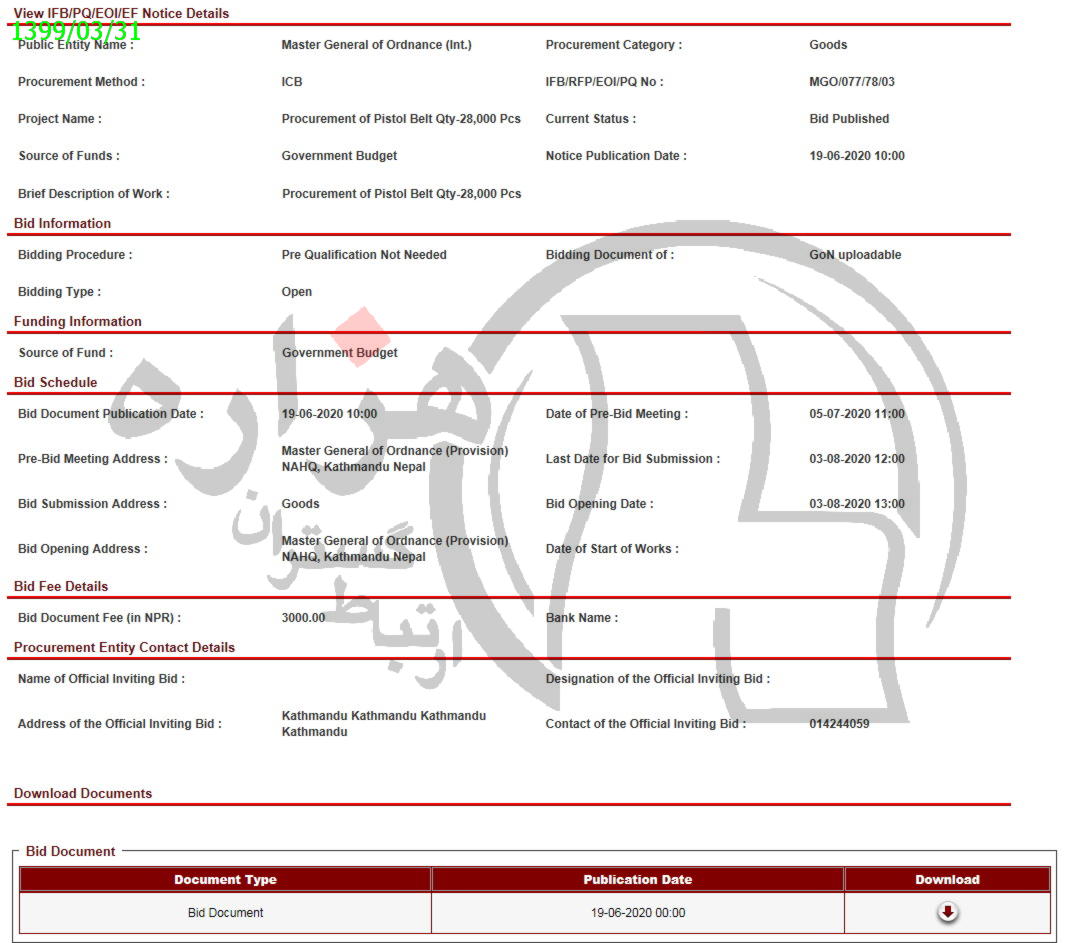This screenshot has width=1074, height=943.
Task: Click the red download arrow icon
Action: pyautogui.click(x=947, y=912)
